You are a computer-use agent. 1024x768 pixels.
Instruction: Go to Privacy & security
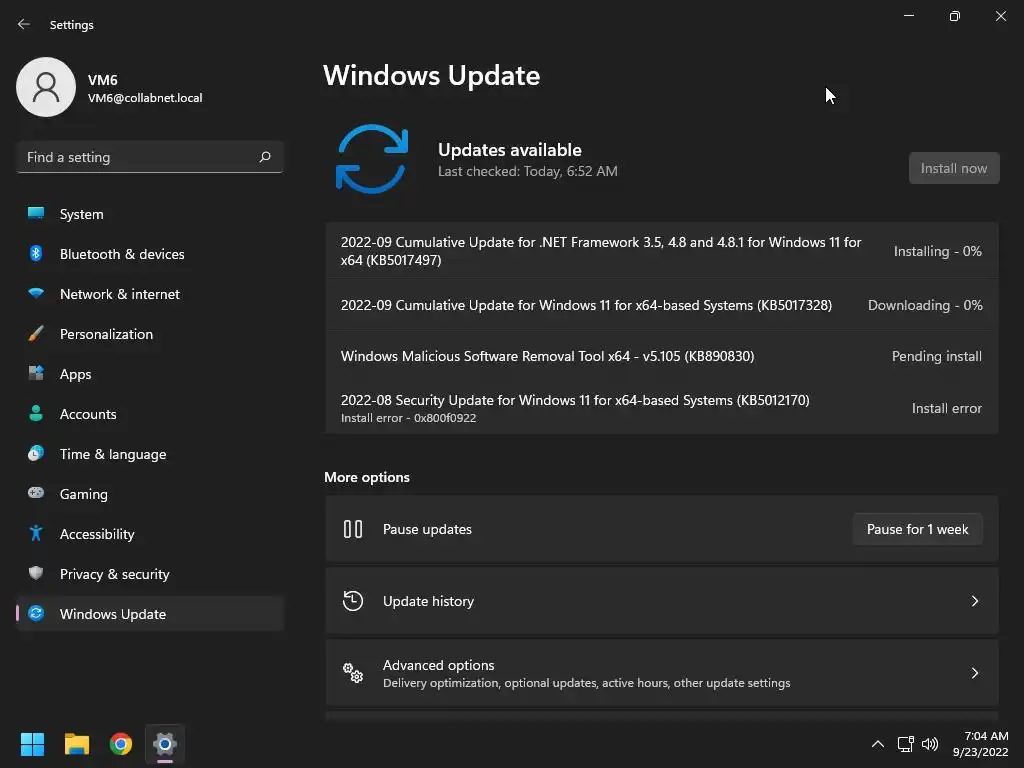[150, 573]
